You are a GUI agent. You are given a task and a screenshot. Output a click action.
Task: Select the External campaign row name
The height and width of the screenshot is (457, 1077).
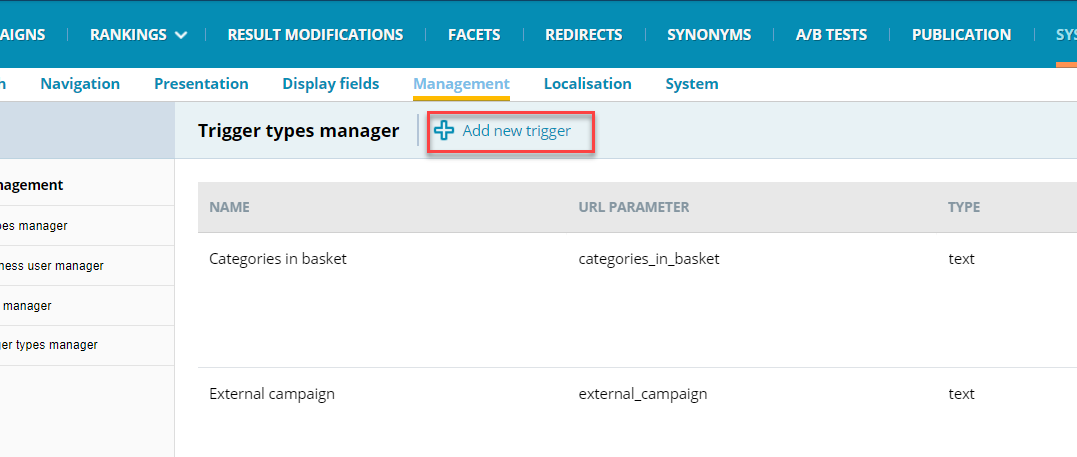point(272,394)
